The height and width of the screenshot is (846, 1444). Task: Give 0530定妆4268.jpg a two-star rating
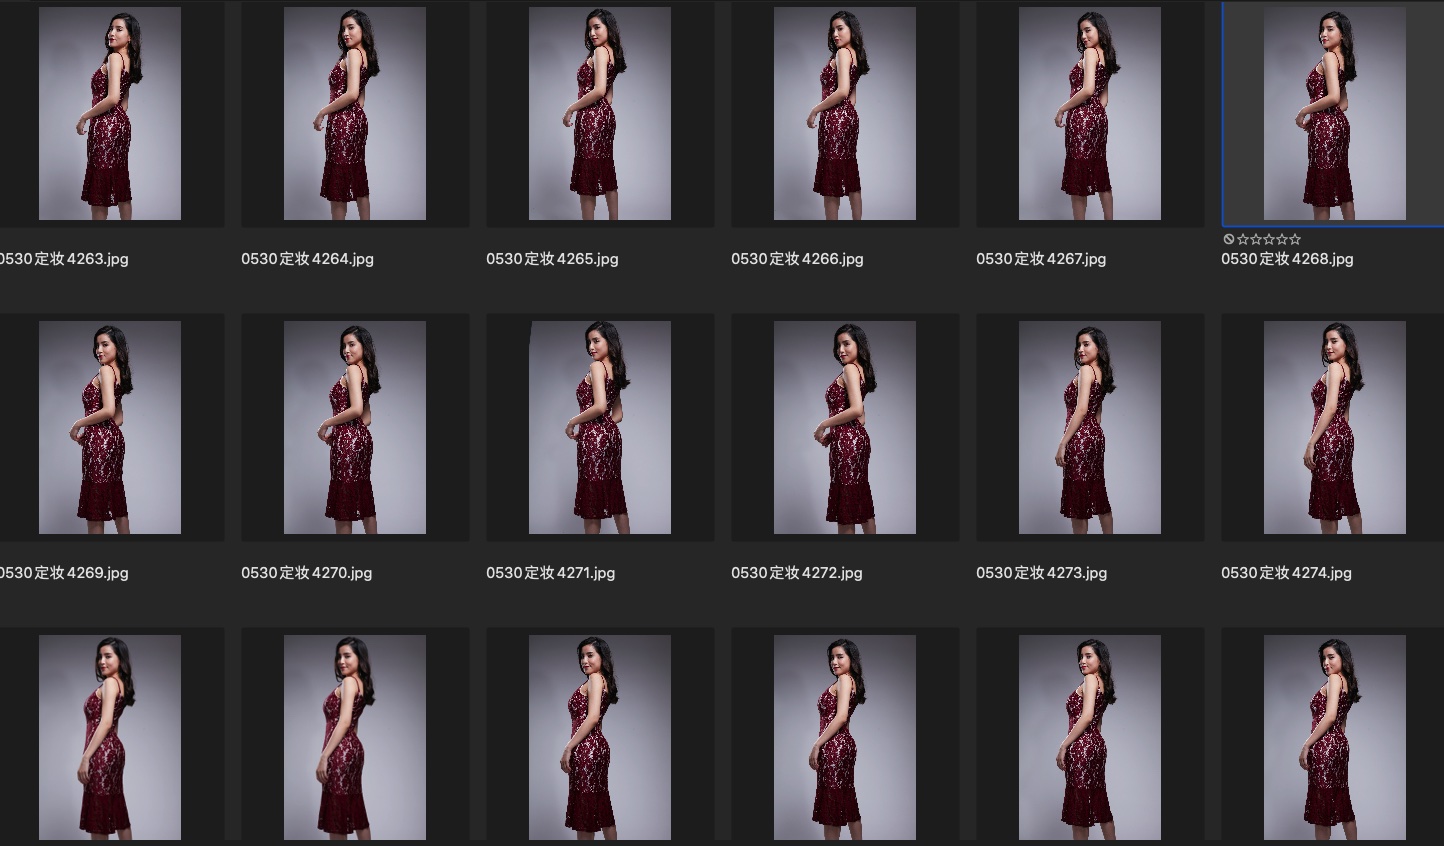[1256, 239]
